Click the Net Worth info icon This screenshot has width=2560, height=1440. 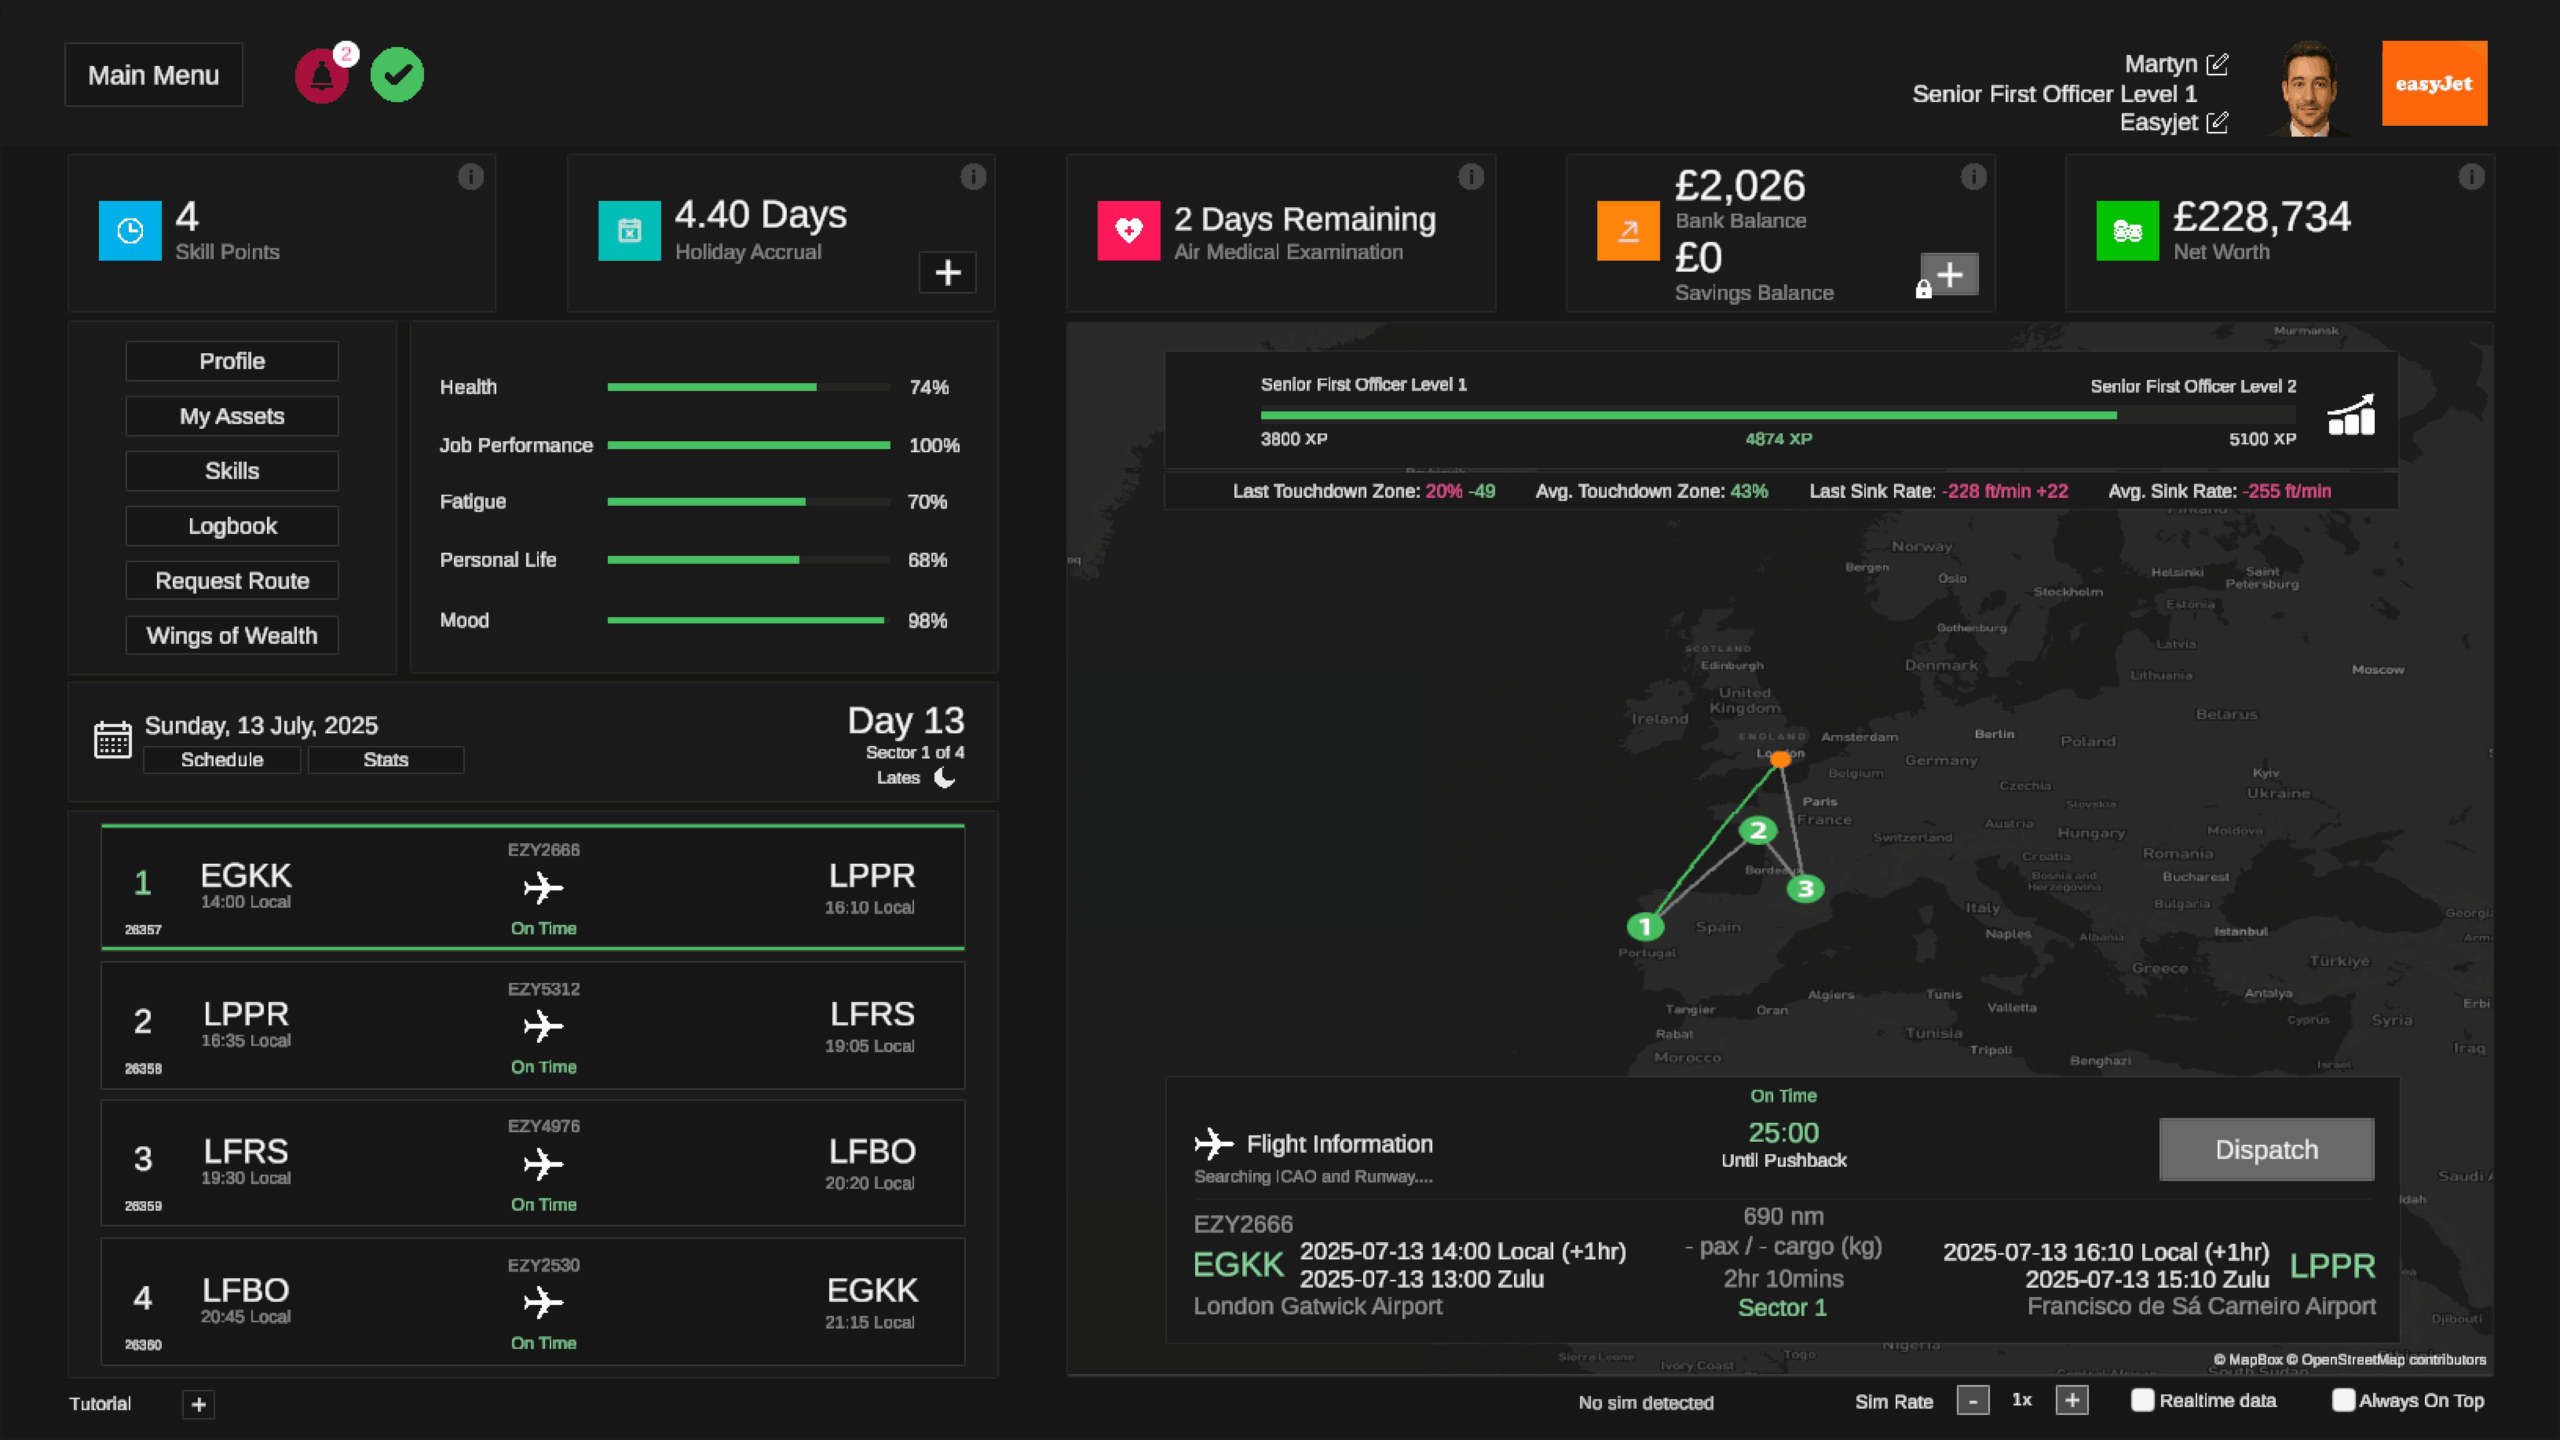point(2471,177)
